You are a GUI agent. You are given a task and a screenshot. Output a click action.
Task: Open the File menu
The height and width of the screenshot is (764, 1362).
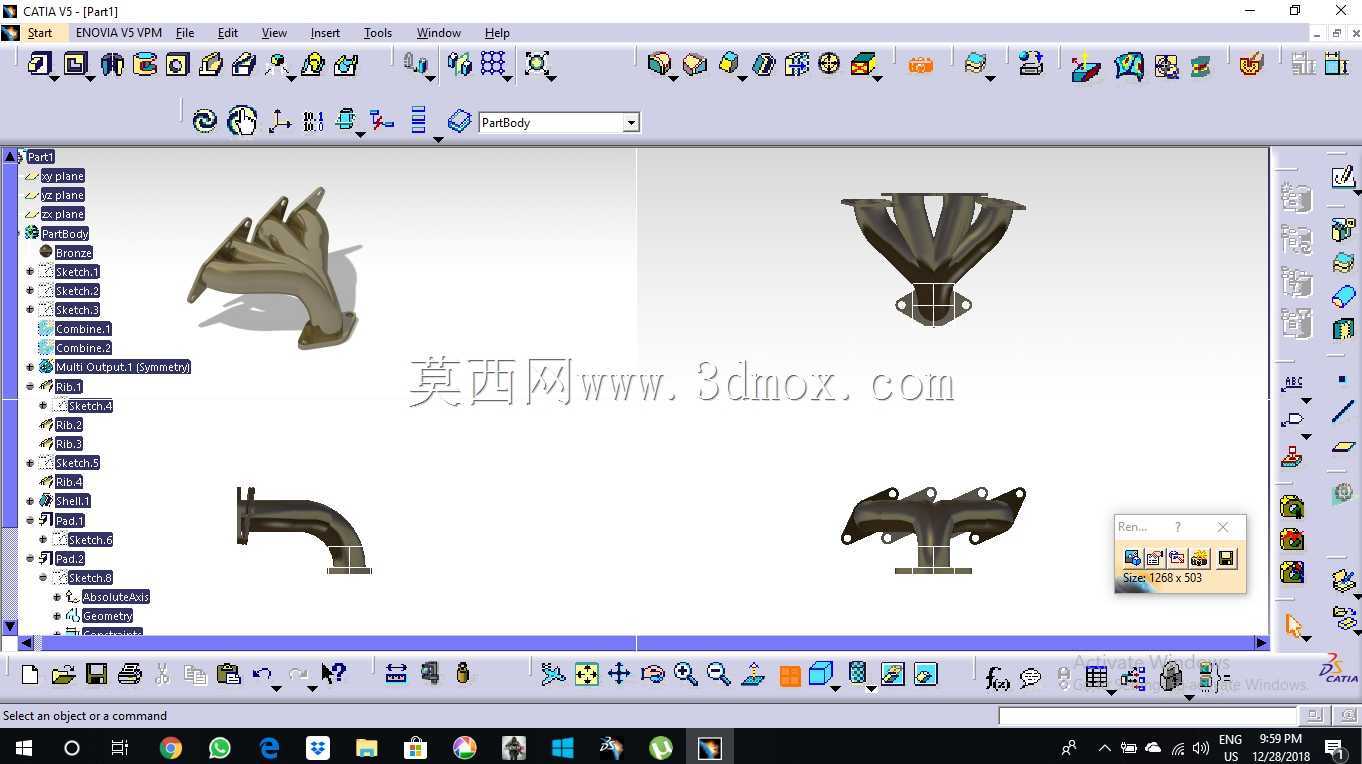(x=185, y=33)
